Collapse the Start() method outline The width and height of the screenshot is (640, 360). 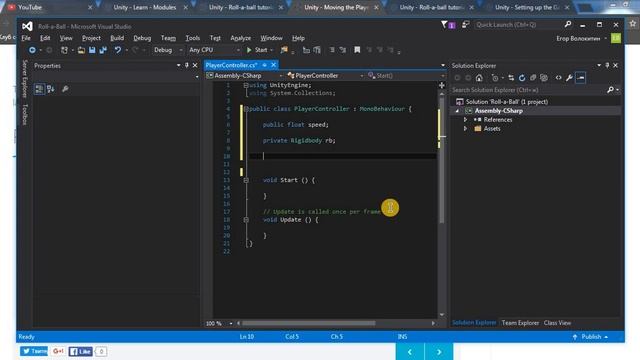click(x=246, y=180)
